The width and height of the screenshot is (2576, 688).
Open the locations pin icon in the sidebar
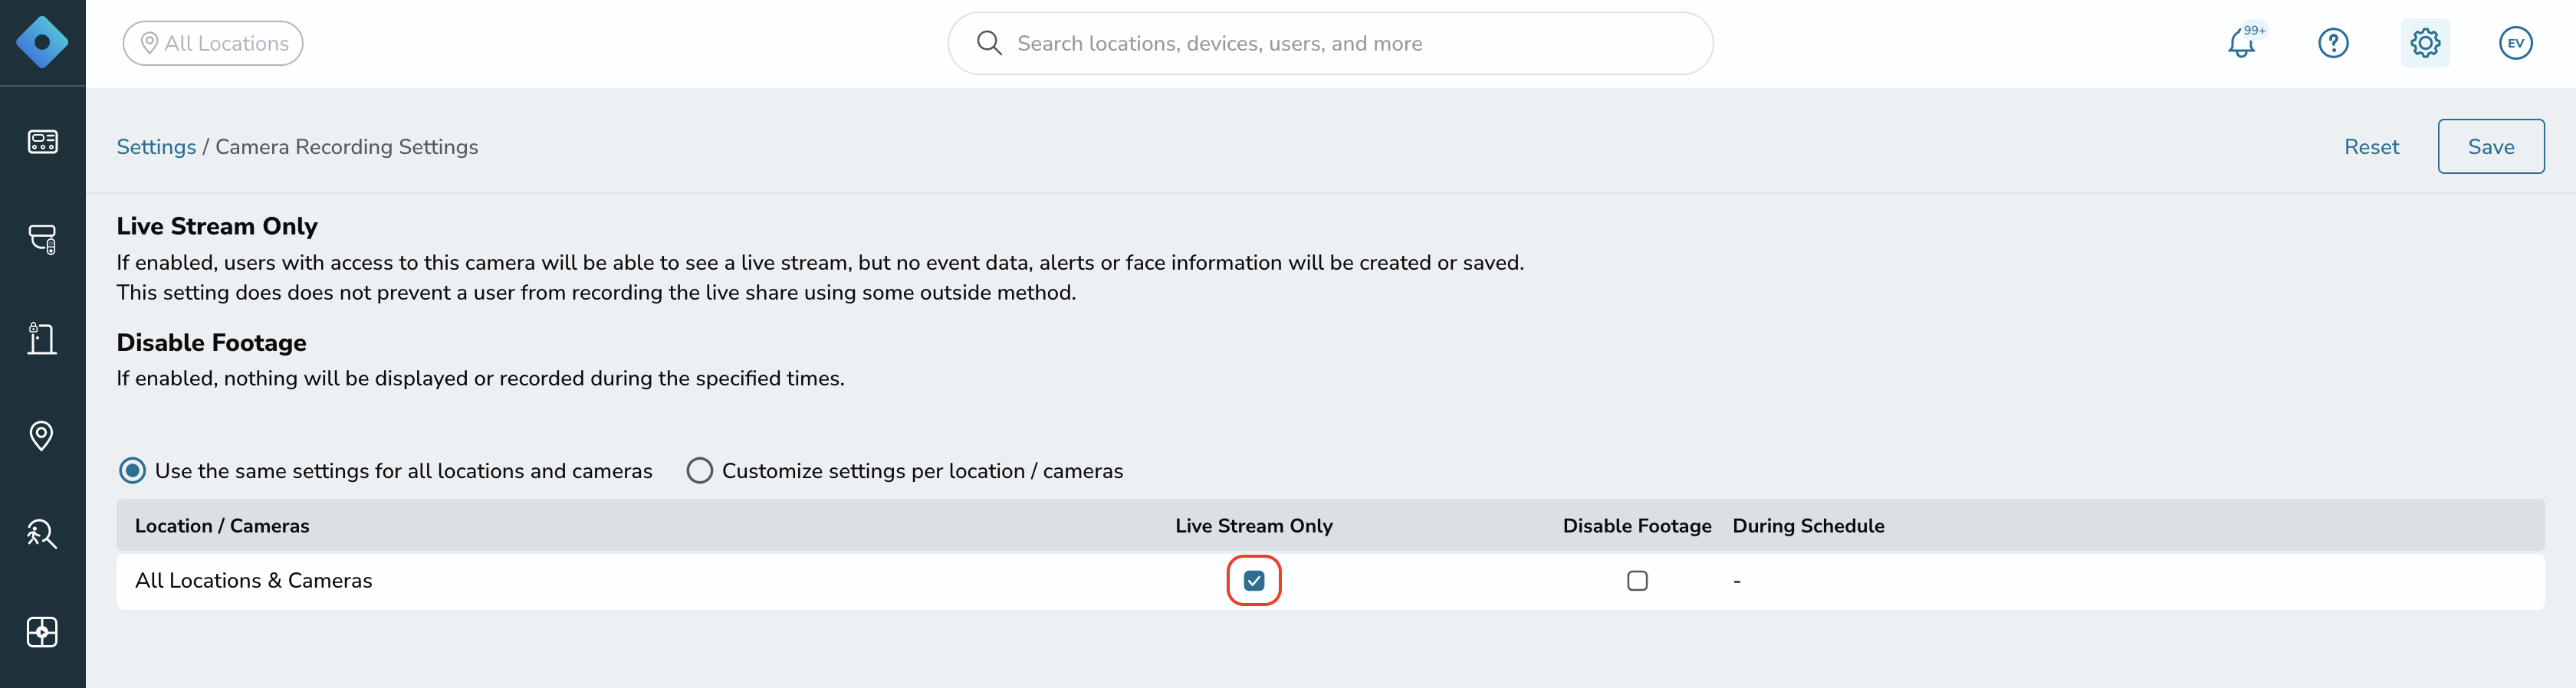pyautogui.click(x=42, y=436)
